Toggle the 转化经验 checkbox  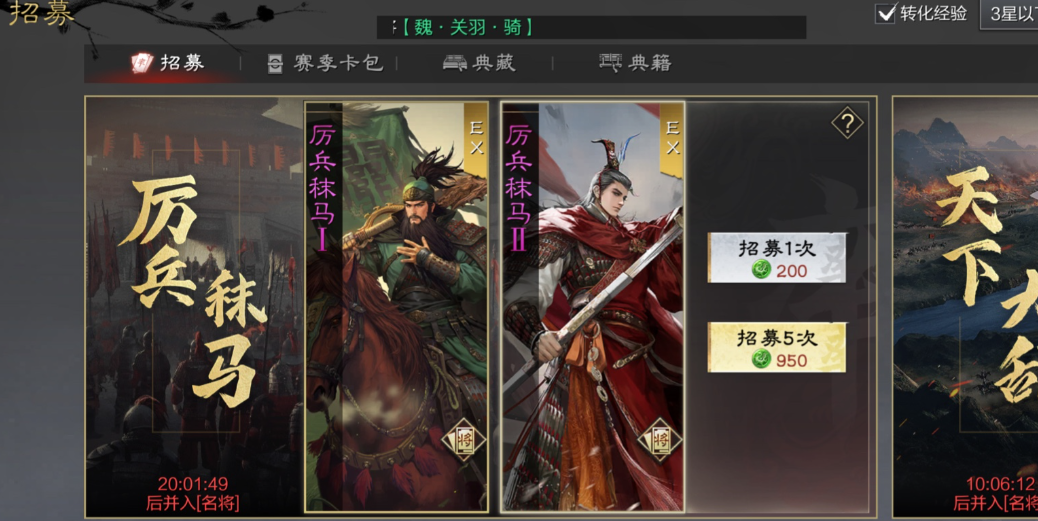[885, 13]
